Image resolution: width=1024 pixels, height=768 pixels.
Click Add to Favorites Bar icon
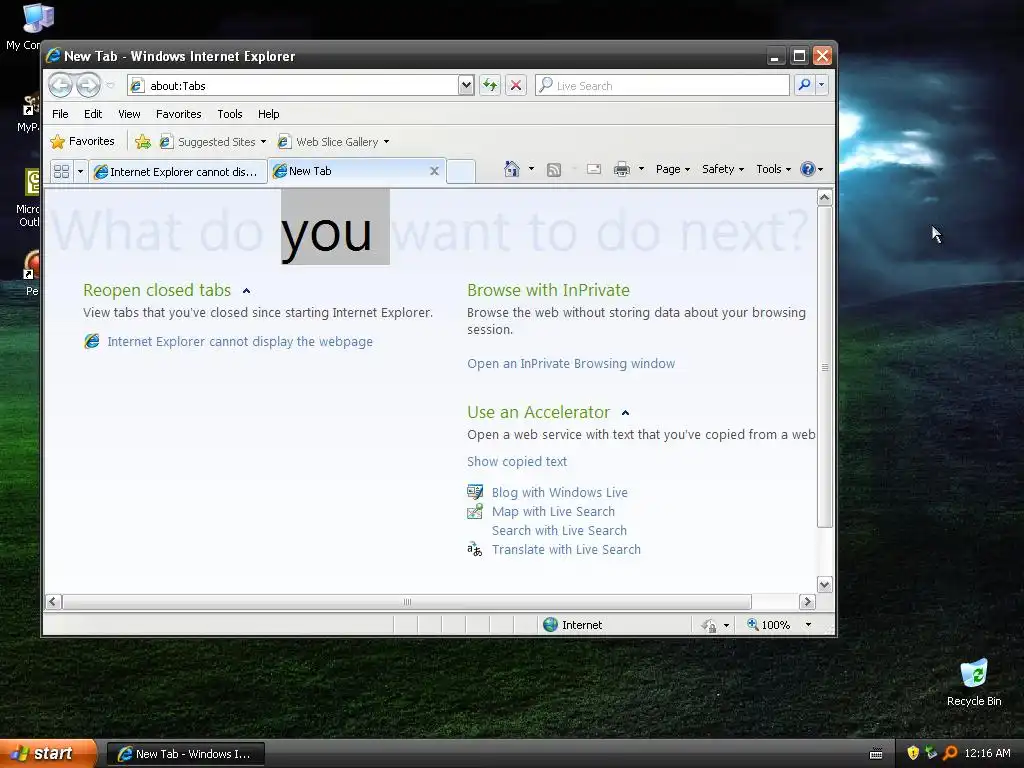[x=142, y=142]
